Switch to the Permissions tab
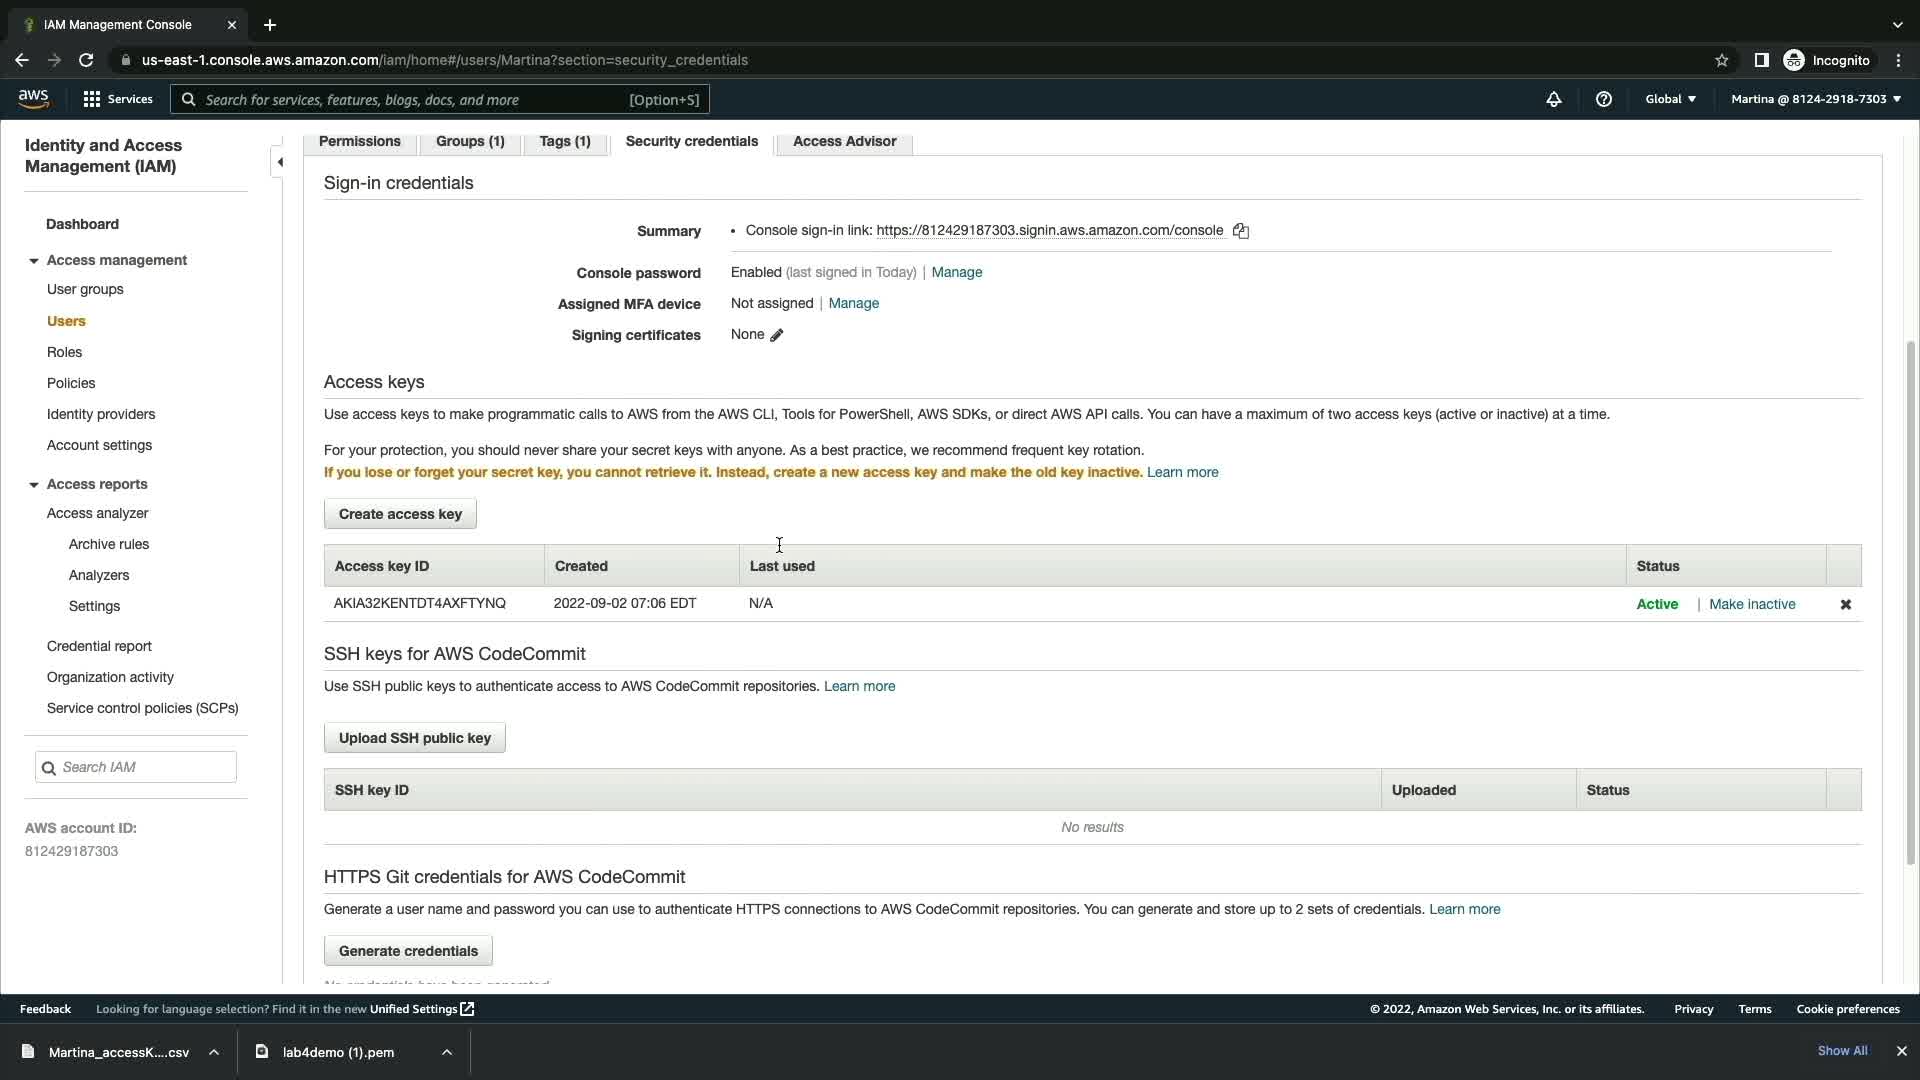Screen dimensions: 1920x1080 tap(359, 141)
